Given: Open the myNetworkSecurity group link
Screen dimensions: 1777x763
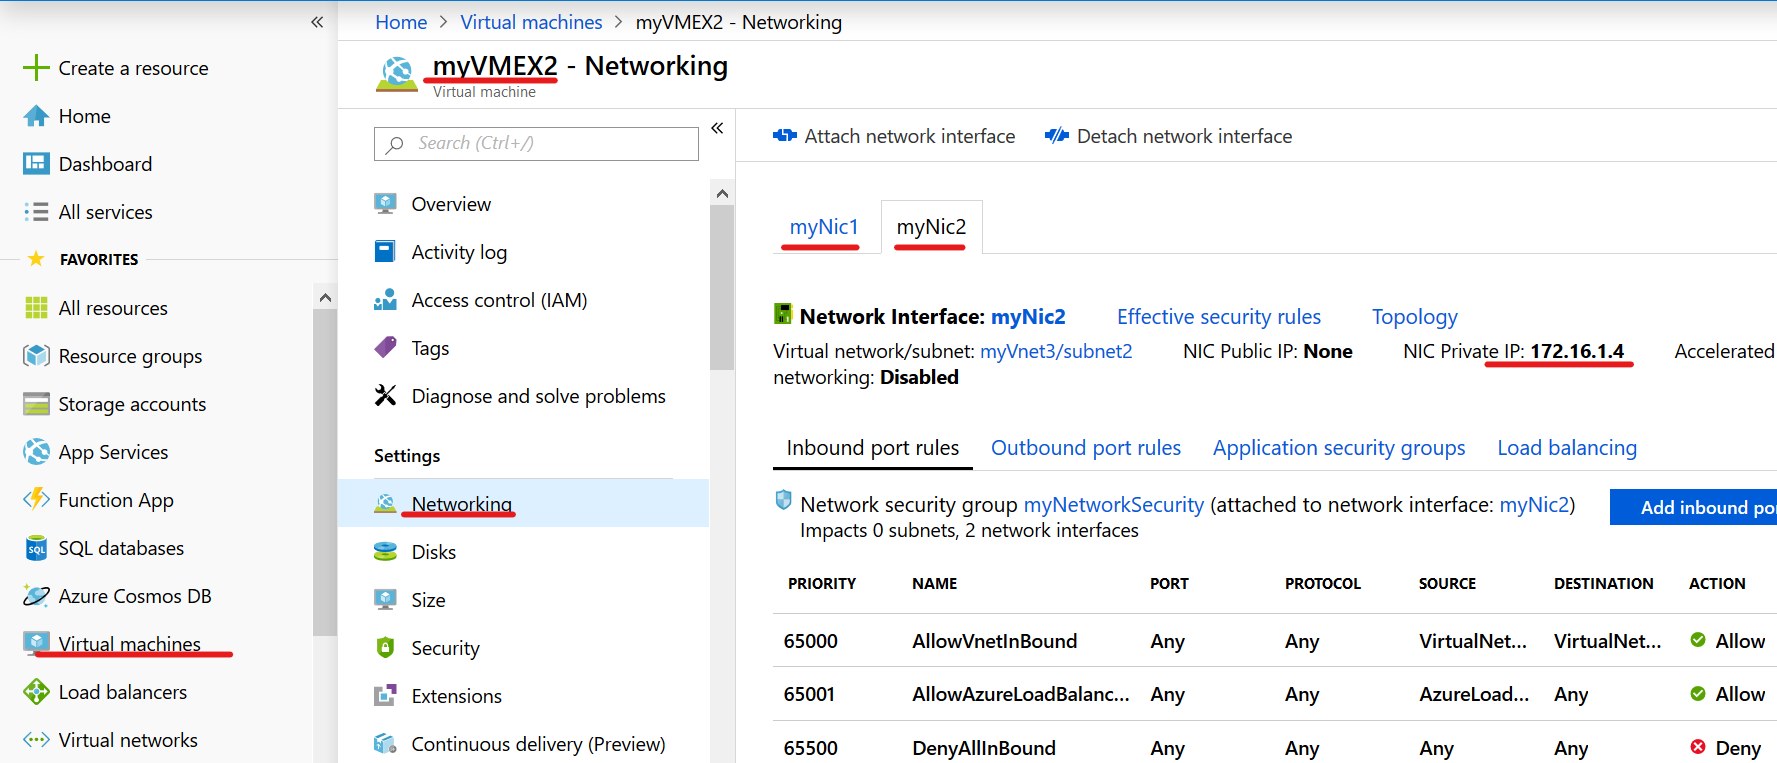Looking at the screenshot, I should pos(1114,505).
